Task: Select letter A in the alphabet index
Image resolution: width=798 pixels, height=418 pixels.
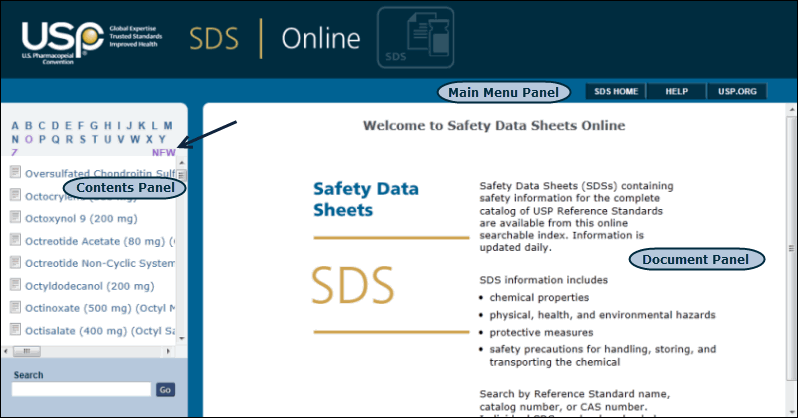Action: pos(15,126)
